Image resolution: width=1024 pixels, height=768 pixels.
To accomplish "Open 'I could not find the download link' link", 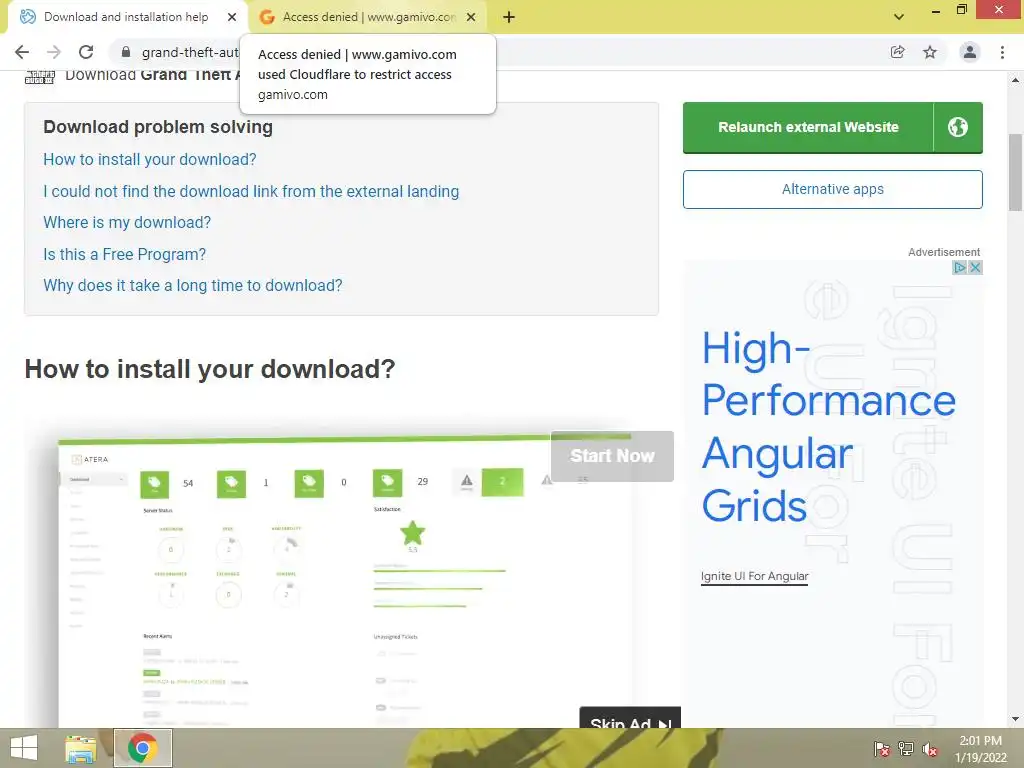I will coord(251,191).
